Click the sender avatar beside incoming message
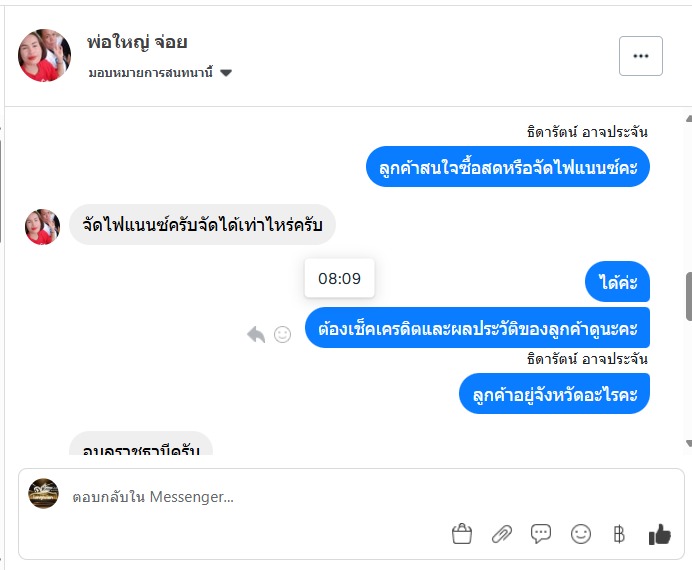This screenshot has height=570, width=692. click(42, 226)
